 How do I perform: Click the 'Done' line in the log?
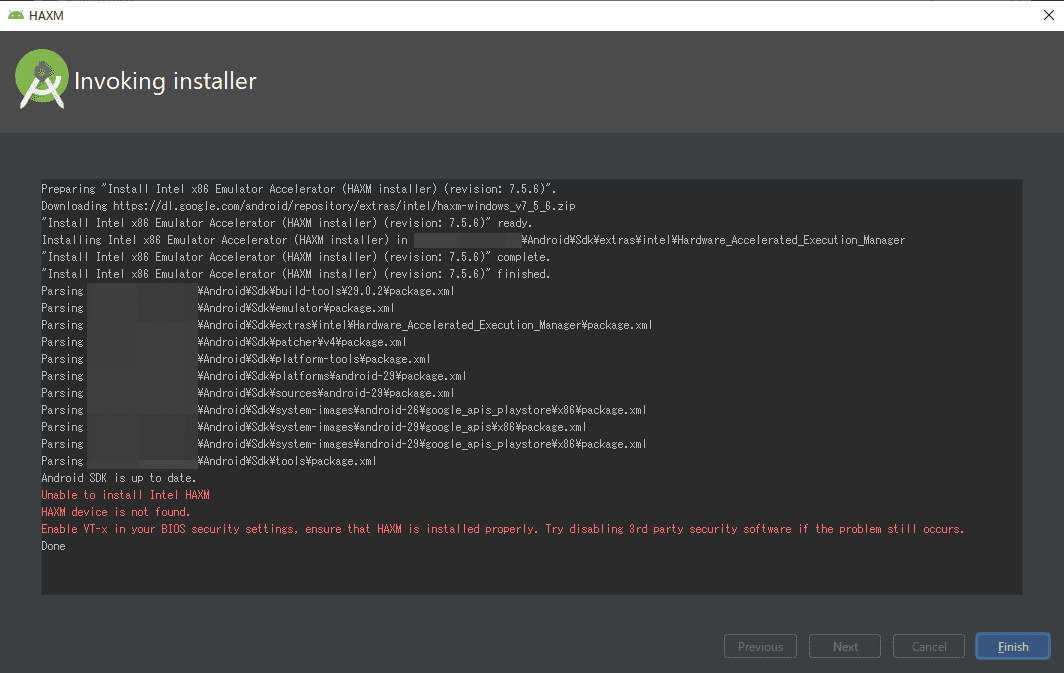click(54, 546)
